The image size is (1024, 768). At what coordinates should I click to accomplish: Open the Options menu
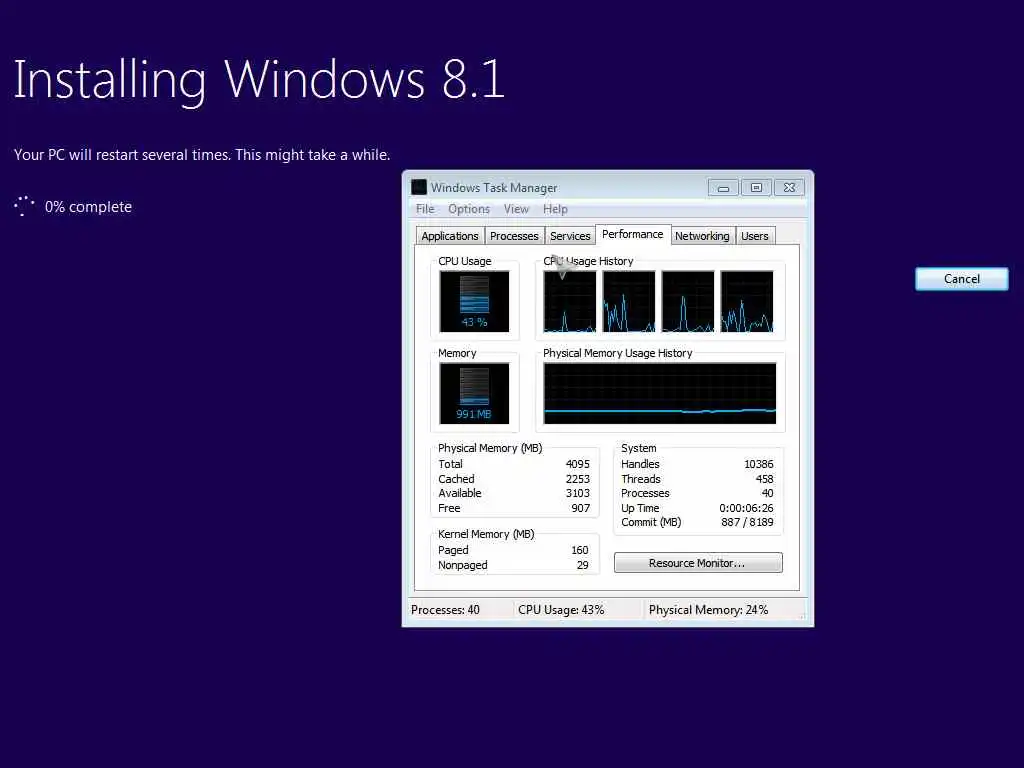point(469,209)
